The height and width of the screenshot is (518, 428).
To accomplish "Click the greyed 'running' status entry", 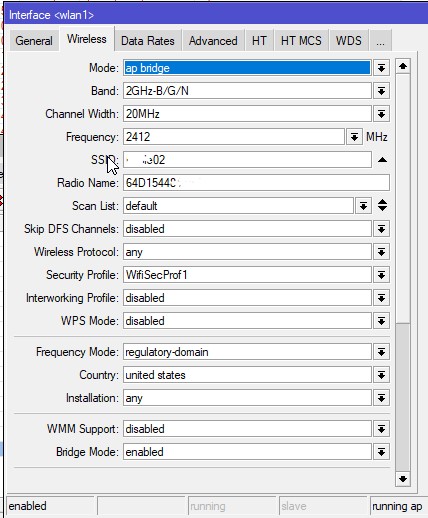I will click(232, 506).
